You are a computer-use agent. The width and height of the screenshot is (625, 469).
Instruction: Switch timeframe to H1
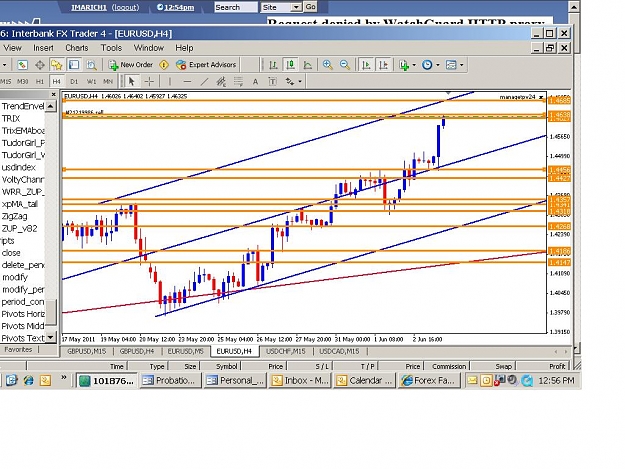coord(40,82)
